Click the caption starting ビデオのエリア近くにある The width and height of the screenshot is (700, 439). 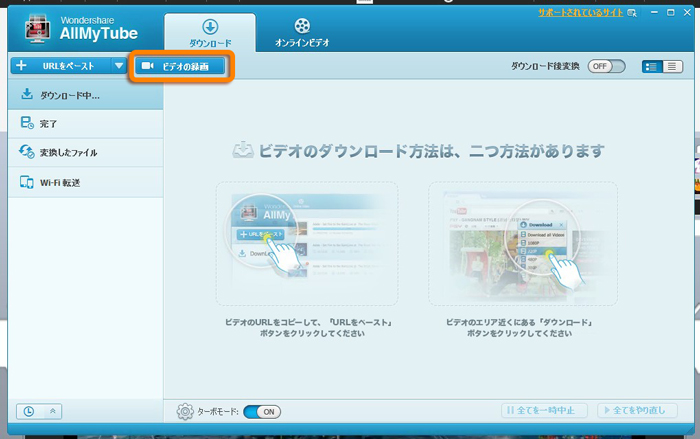click(x=519, y=328)
